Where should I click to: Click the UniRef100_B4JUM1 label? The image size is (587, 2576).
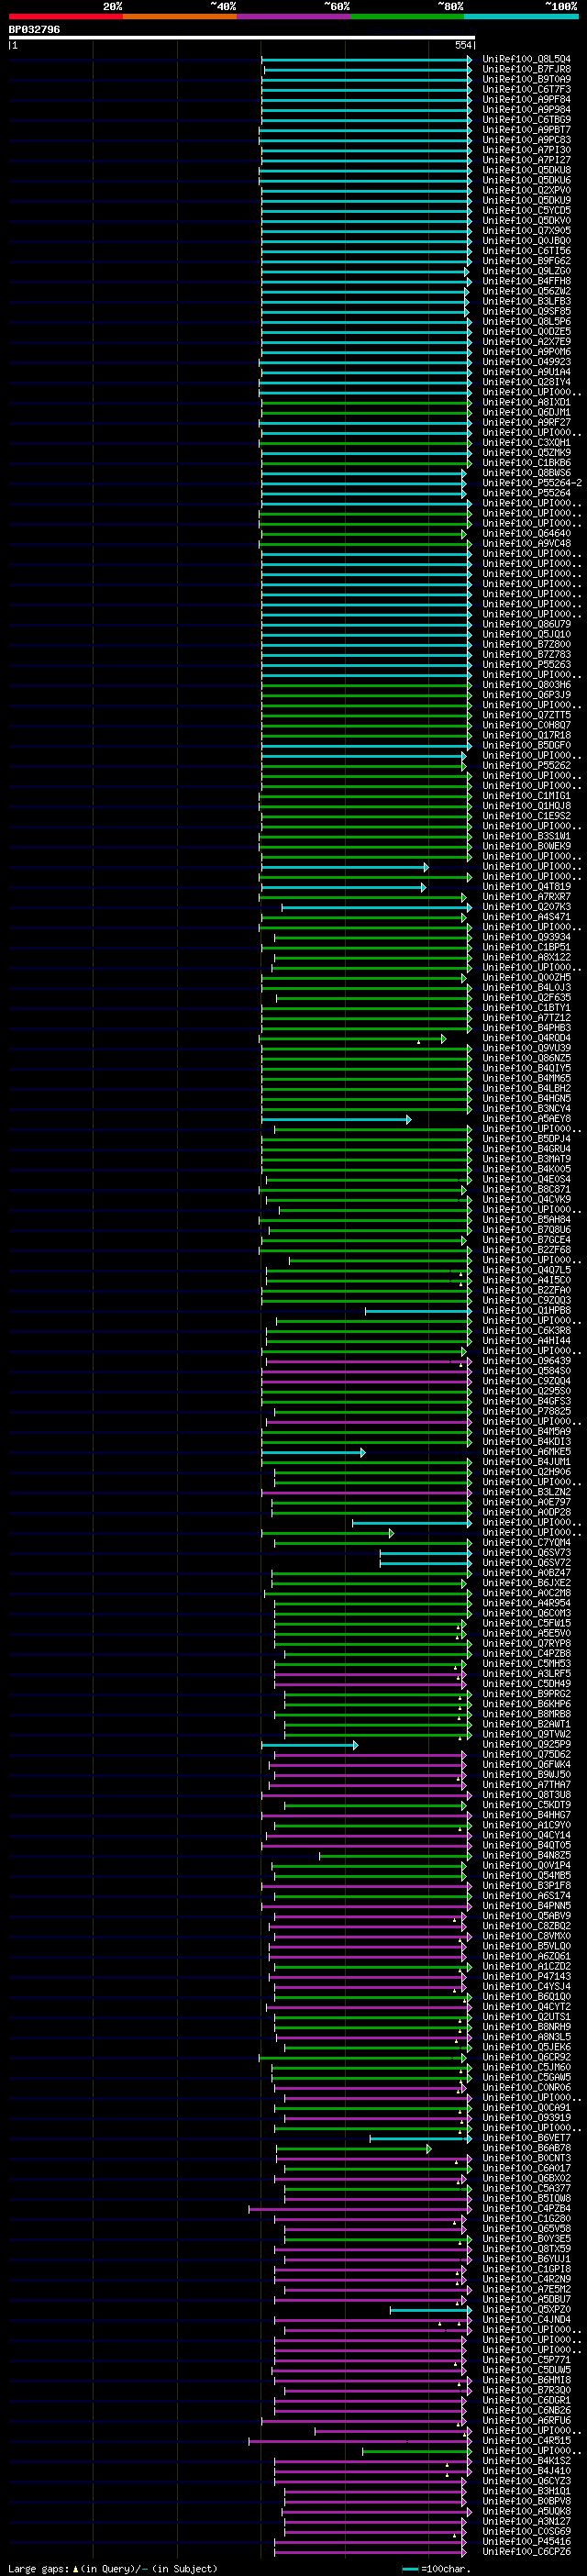point(527,1462)
